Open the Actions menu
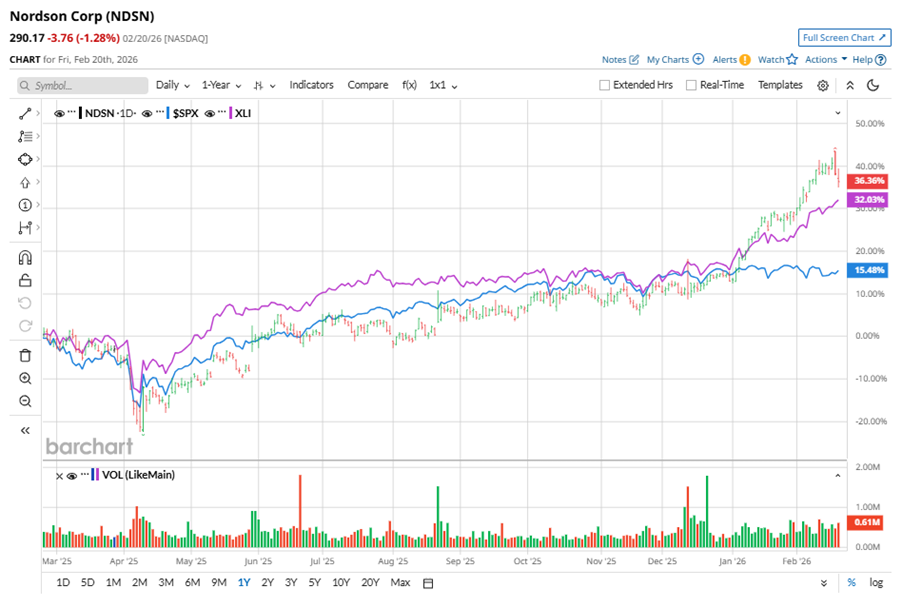The height and width of the screenshot is (608, 902). pyautogui.click(x=820, y=59)
